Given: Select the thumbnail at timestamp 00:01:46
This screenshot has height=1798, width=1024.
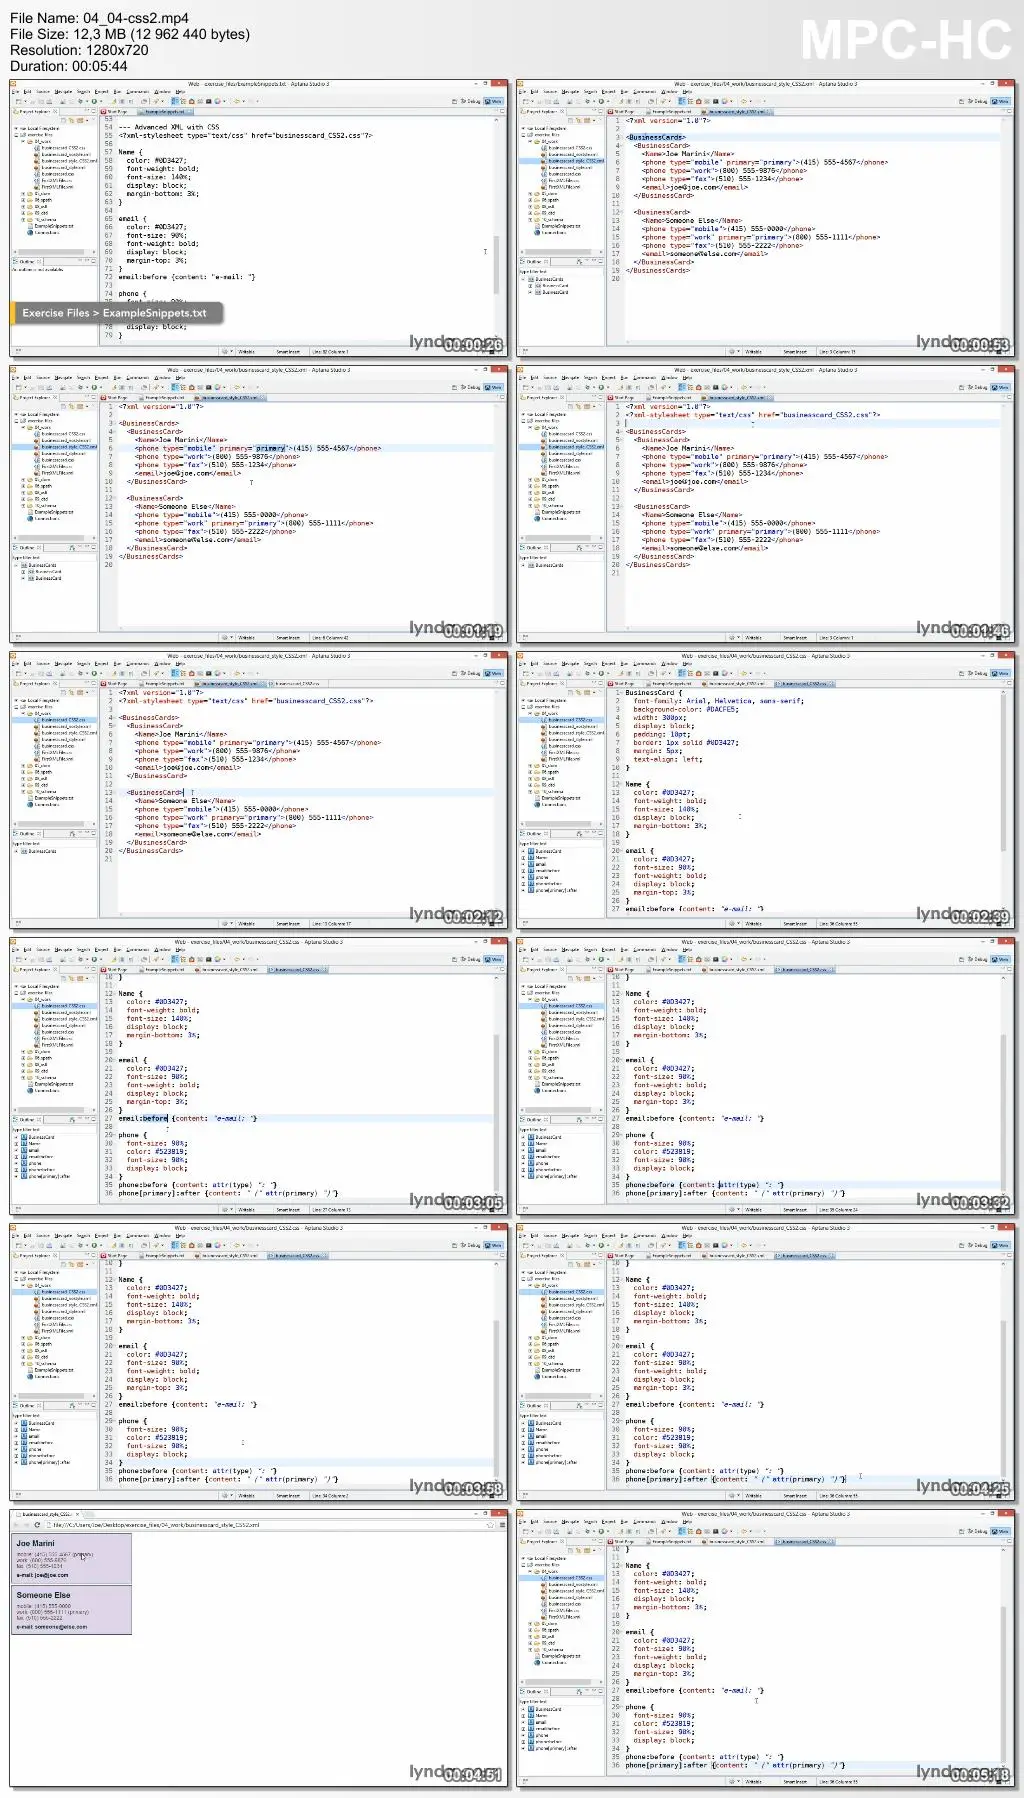Looking at the screenshot, I should click(766, 504).
